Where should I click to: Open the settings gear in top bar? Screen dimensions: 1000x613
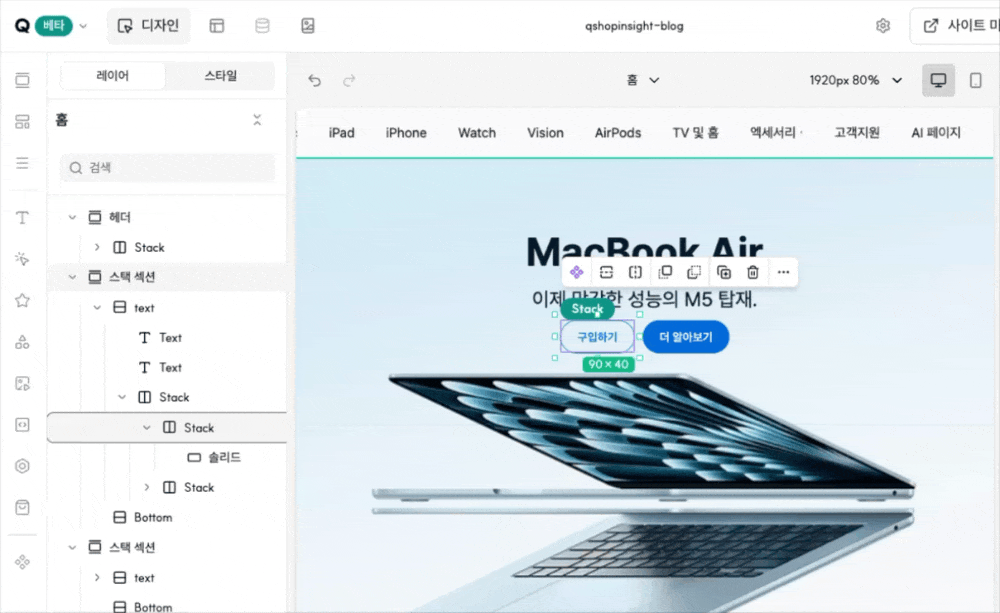pyautogui.click(x=883, y=26)
